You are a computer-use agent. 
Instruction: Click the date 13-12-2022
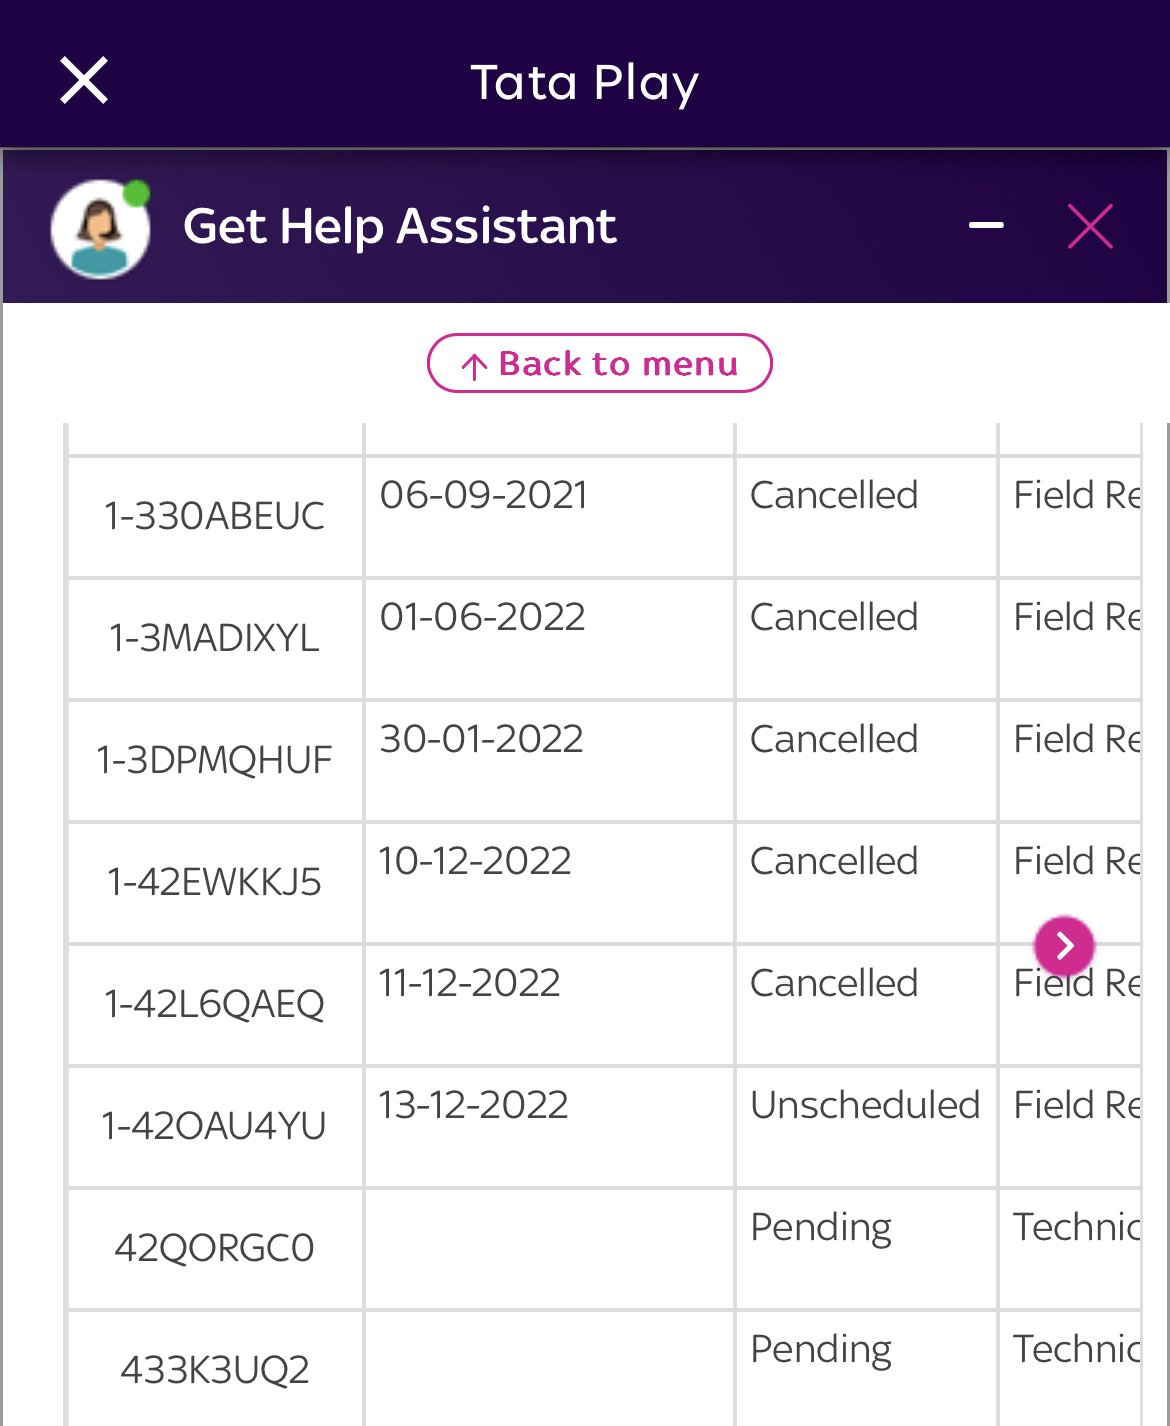474,1105
